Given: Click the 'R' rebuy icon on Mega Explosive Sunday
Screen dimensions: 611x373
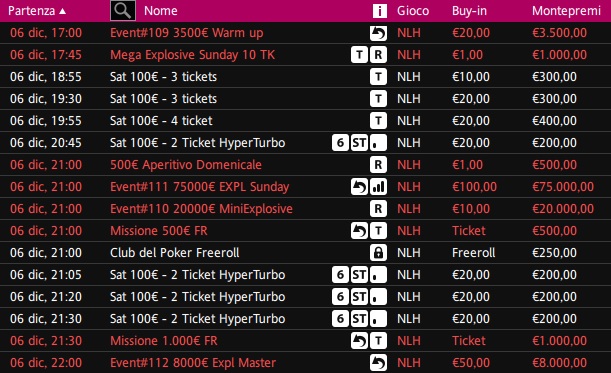Looking at the screenshot, I should click(378, 55).
